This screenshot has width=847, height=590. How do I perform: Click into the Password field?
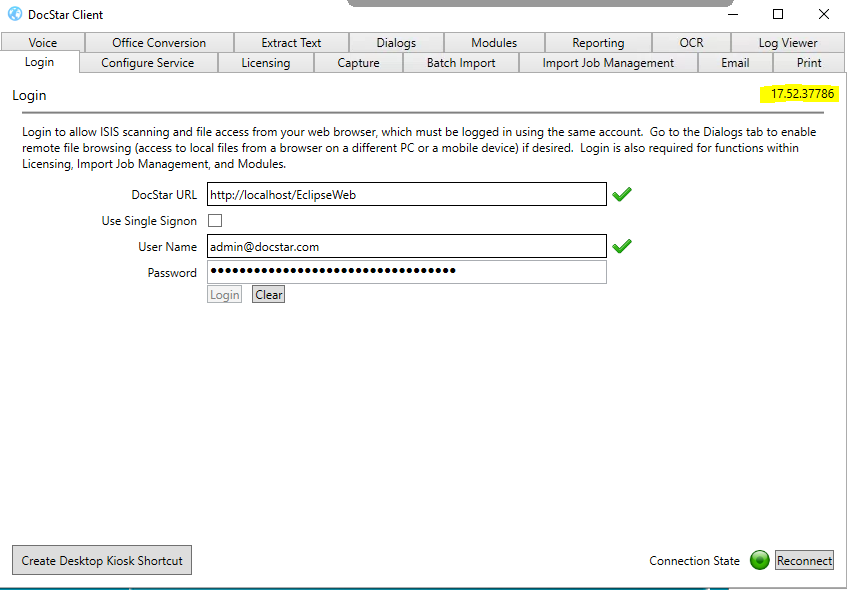coord(407,272)
